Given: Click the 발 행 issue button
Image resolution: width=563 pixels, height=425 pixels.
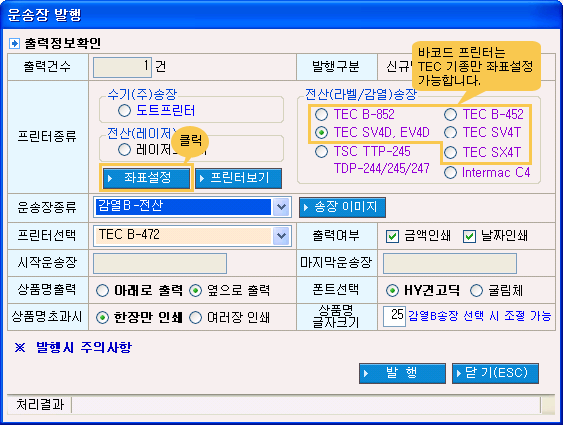Looking at the screenshot, I should pyautogui.click(x=402, y=373).
